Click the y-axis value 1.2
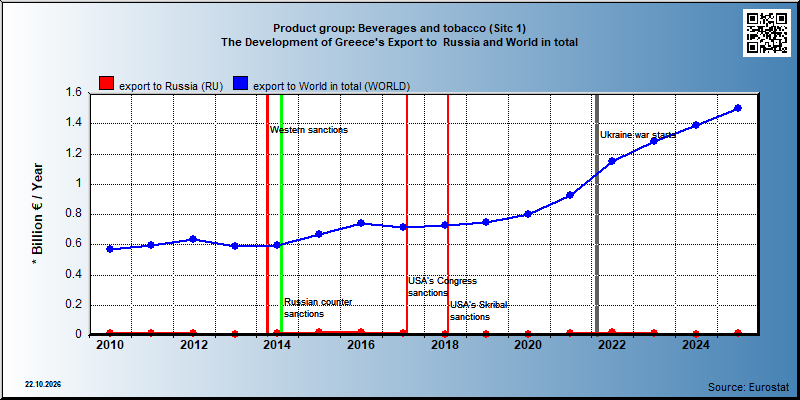The height and width of the screenshot is (400, 800). pyautogui.click(x=74, y=153)
